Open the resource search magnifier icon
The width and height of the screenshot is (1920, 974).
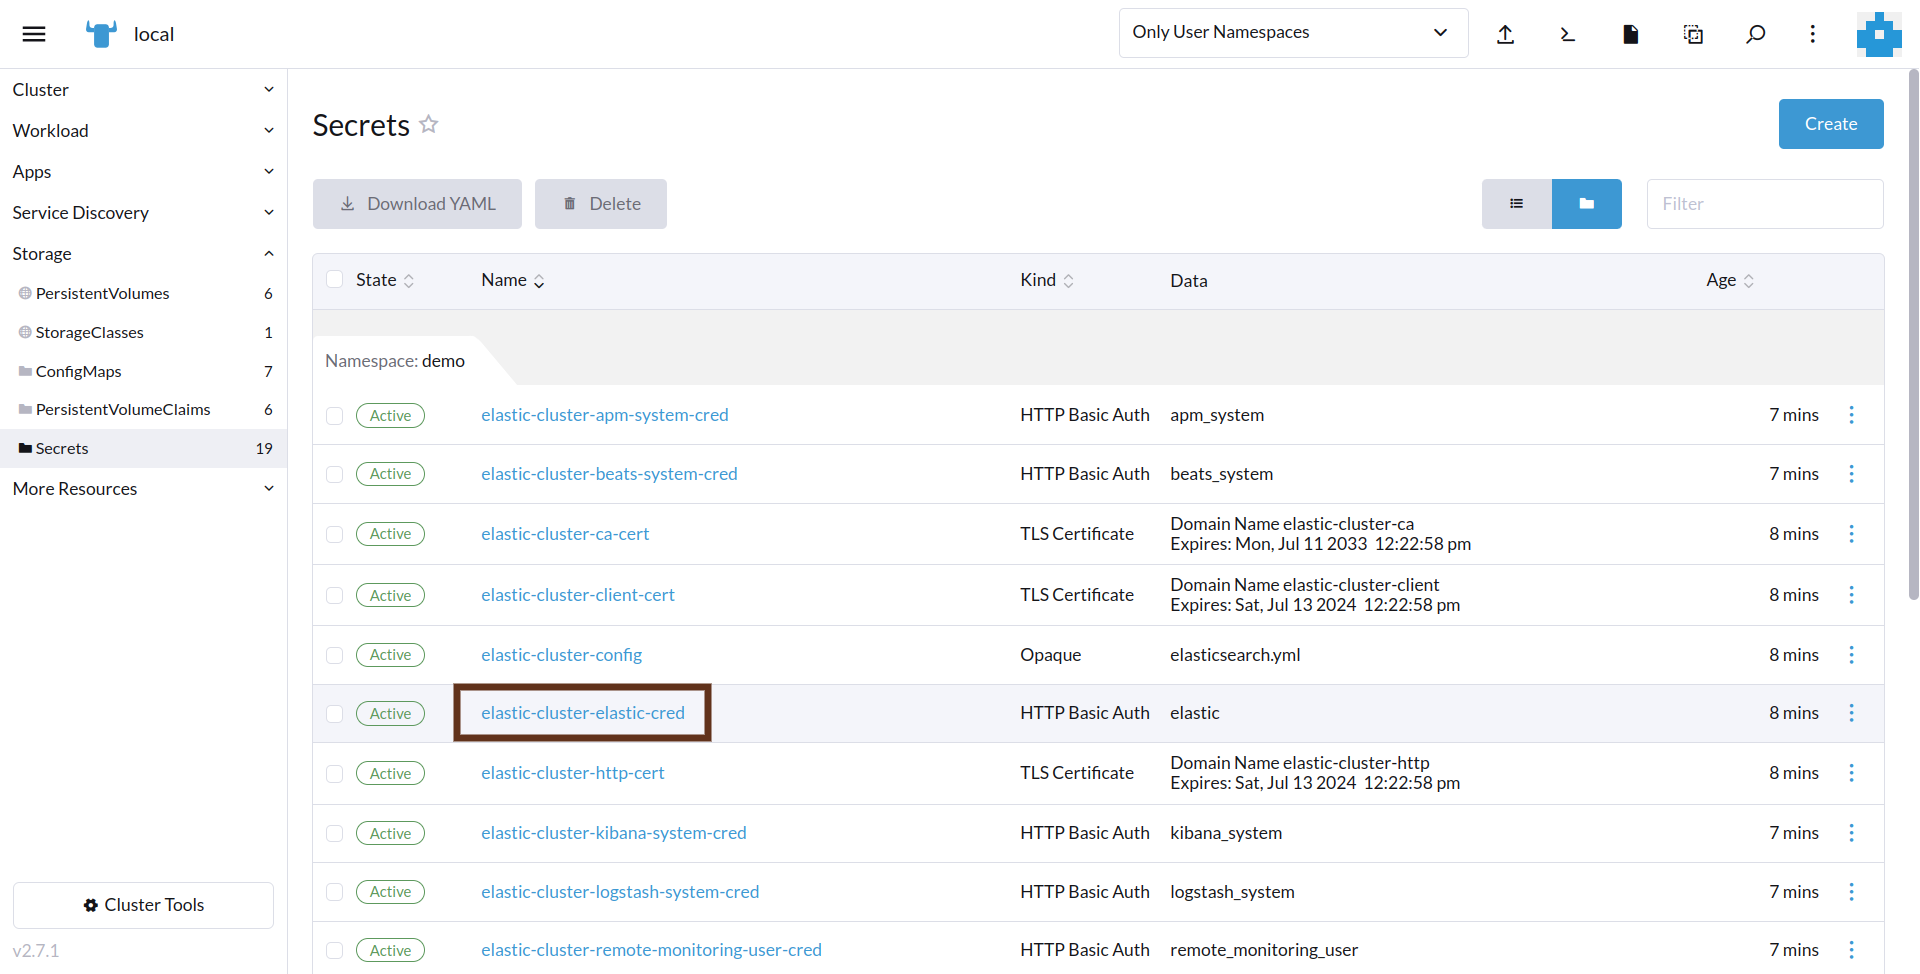pyautogui.click(x=1755, y=34)
